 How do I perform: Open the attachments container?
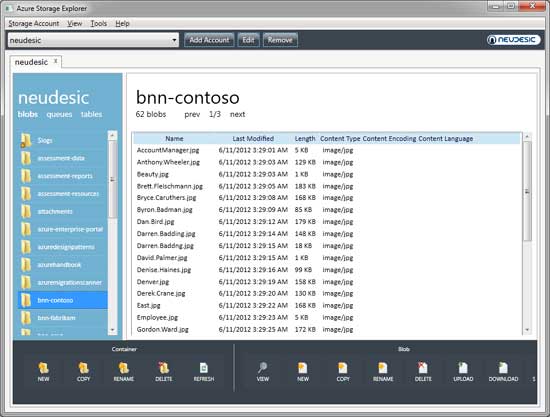63,211
